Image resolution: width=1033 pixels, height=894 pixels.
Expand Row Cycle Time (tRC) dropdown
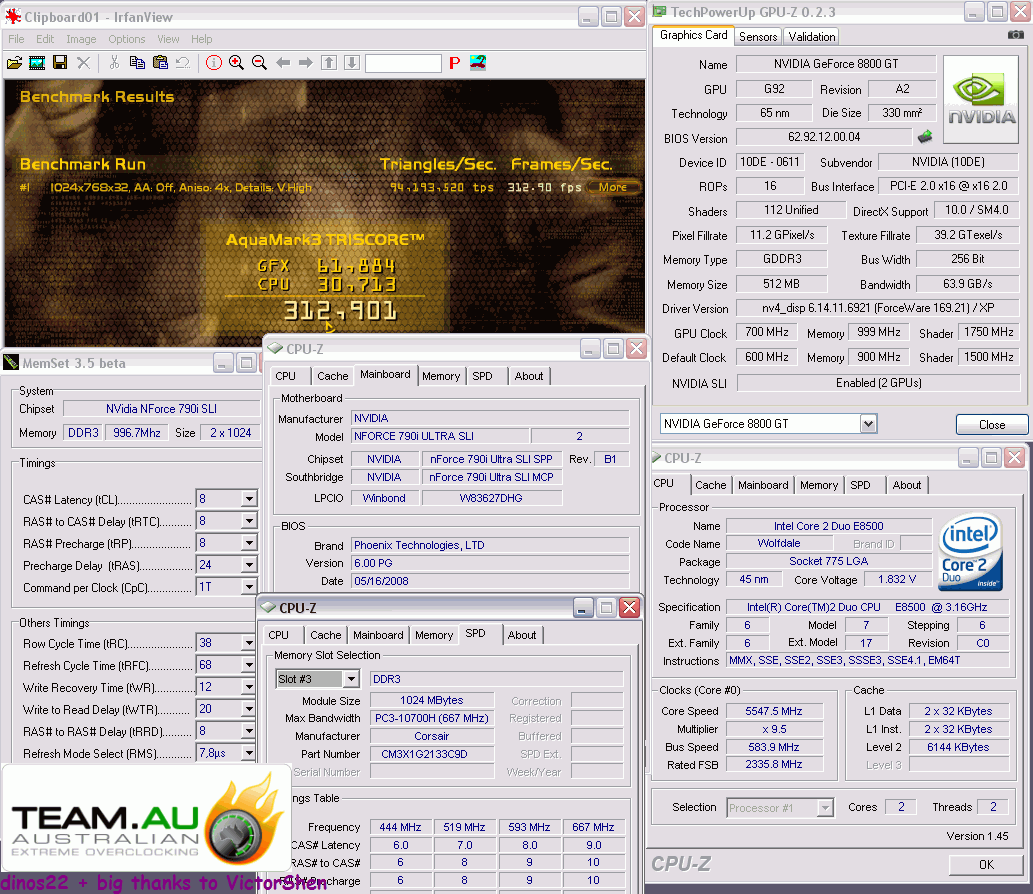[249, 642]
